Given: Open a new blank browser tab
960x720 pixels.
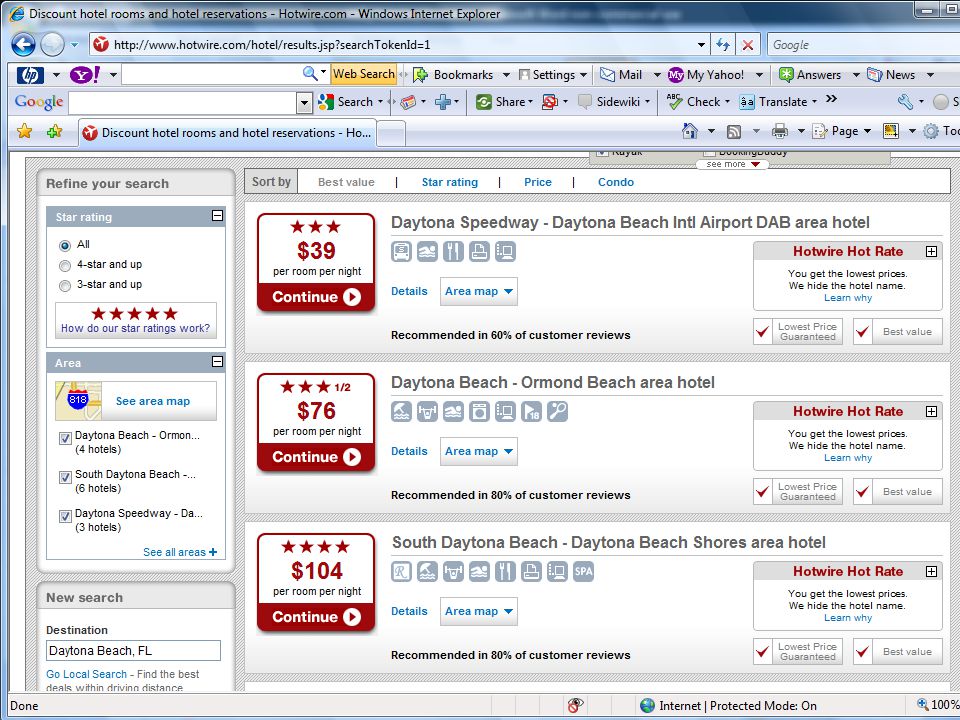Looking at the screenshot, I should point(391,133).
